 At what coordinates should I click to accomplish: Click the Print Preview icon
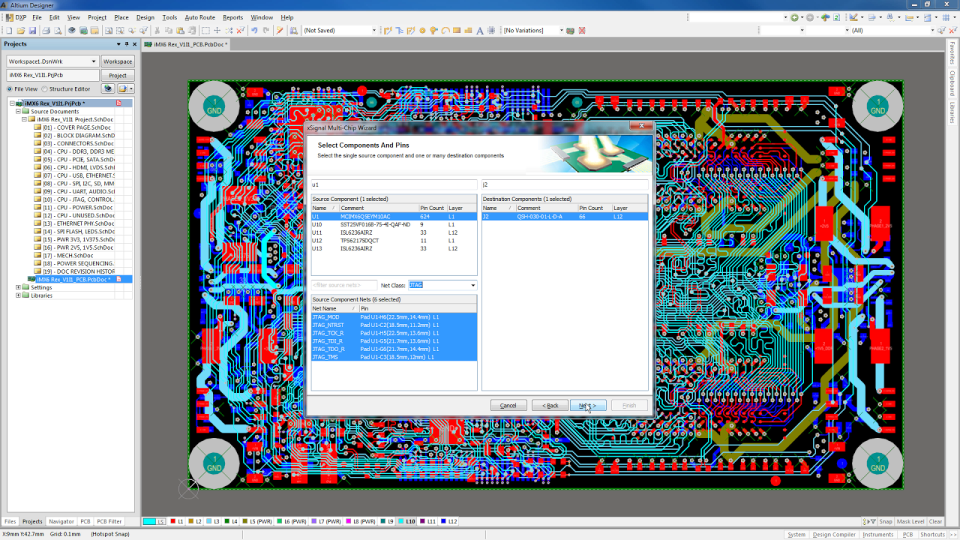[x=58, y=30]
